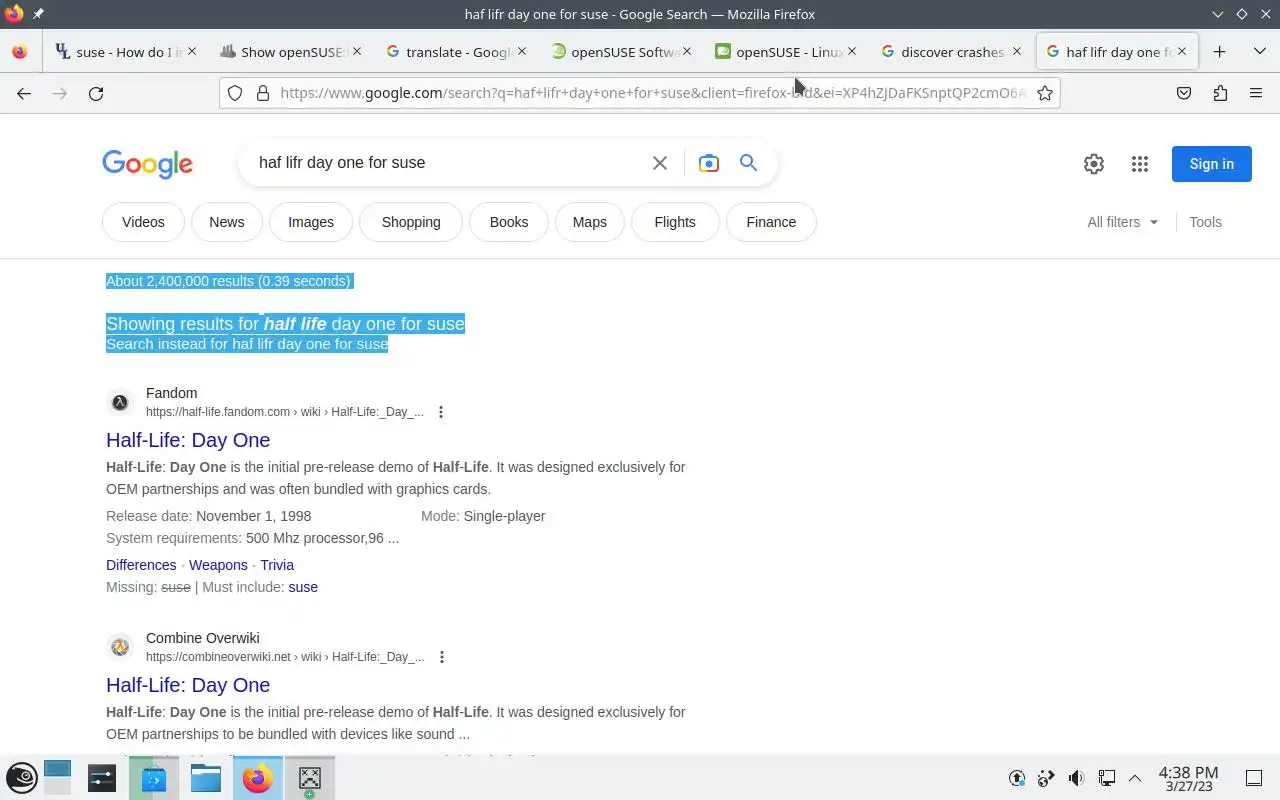Image resolution: width=1280 pixels, height=800 pixels.
Task: Open the pinned Firefox tab
Action: 20,51
